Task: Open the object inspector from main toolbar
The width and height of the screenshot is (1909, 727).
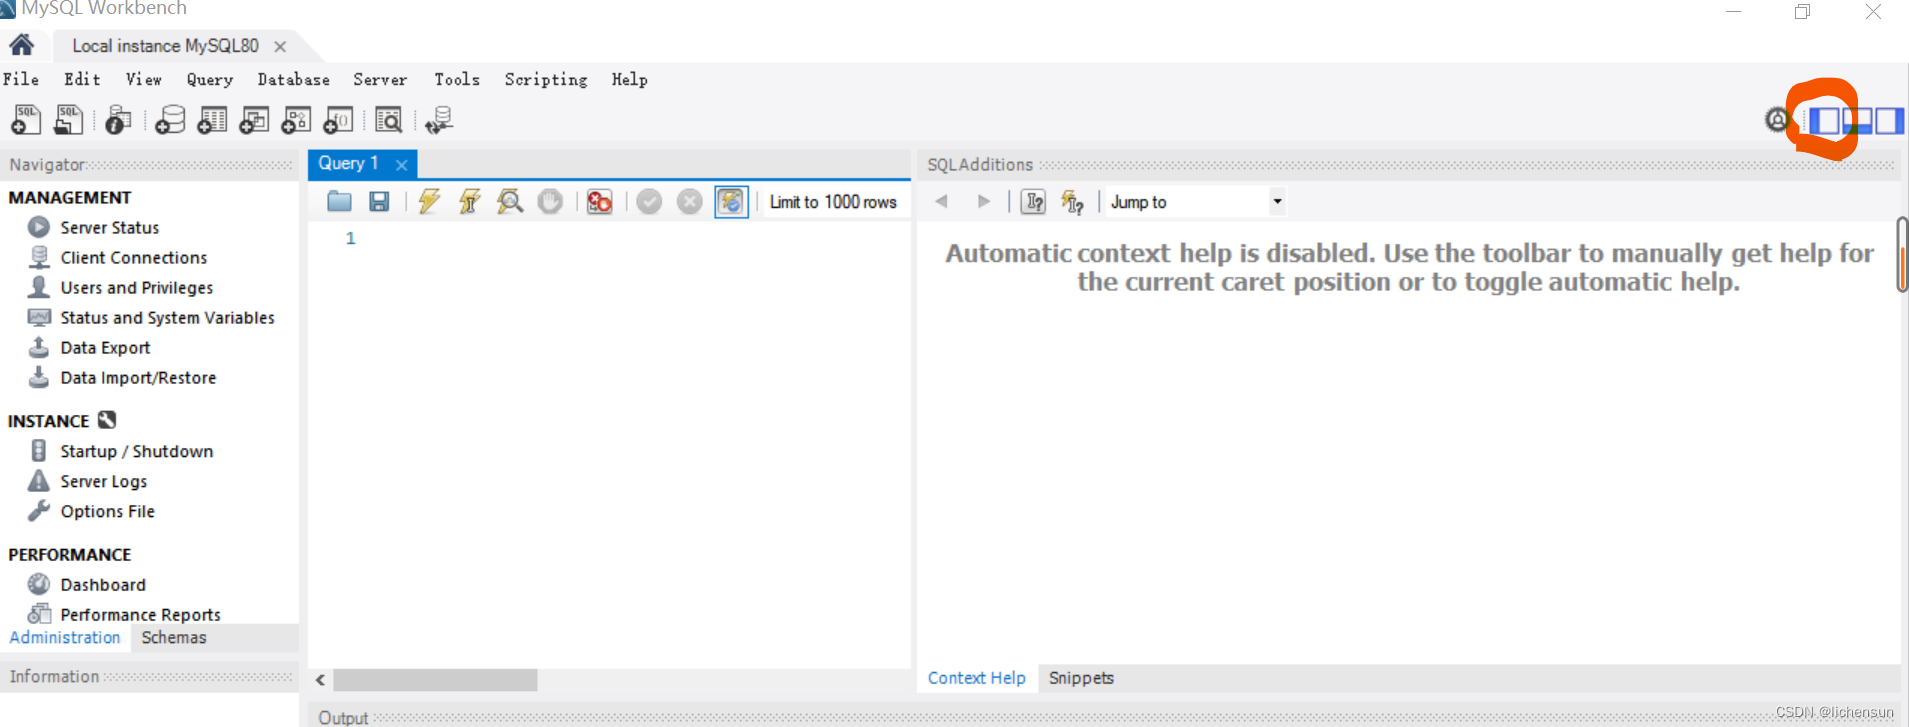Action: coord(118,120)
